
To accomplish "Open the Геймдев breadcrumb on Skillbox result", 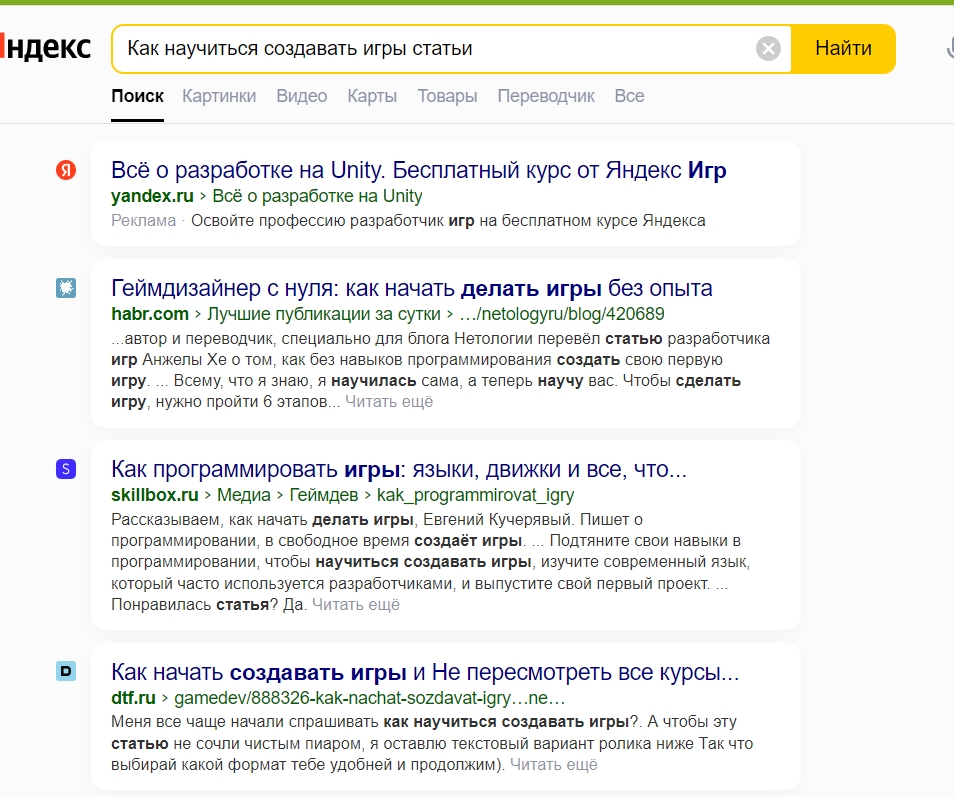I will (x=324, y=495).
